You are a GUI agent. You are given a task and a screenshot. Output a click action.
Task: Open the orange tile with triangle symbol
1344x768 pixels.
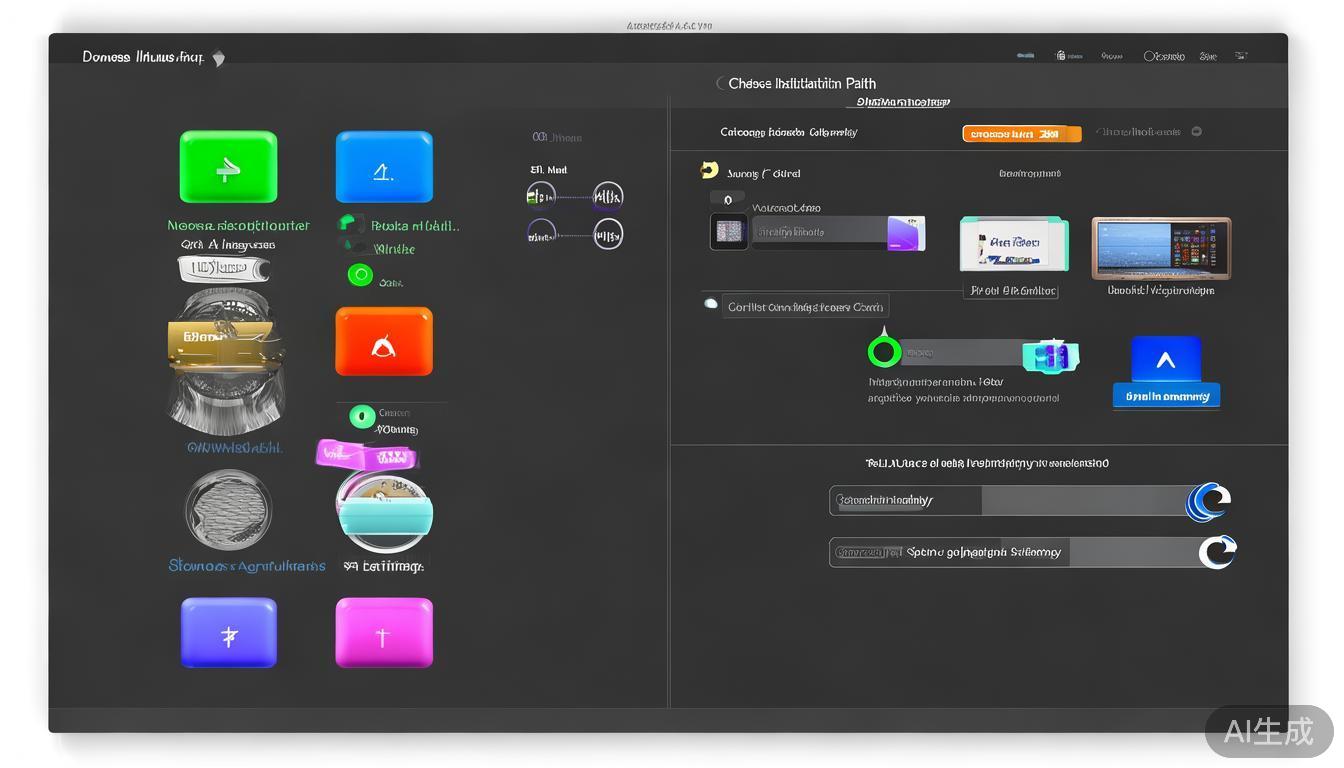[384, 342]
